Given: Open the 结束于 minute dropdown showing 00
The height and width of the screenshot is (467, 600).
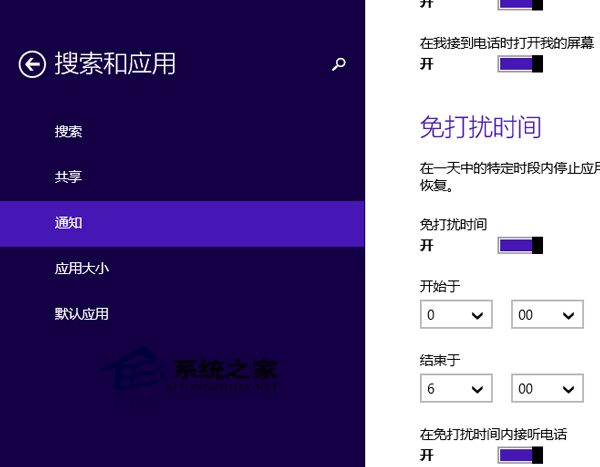Looking at the screenshot, I should point(547,388).
